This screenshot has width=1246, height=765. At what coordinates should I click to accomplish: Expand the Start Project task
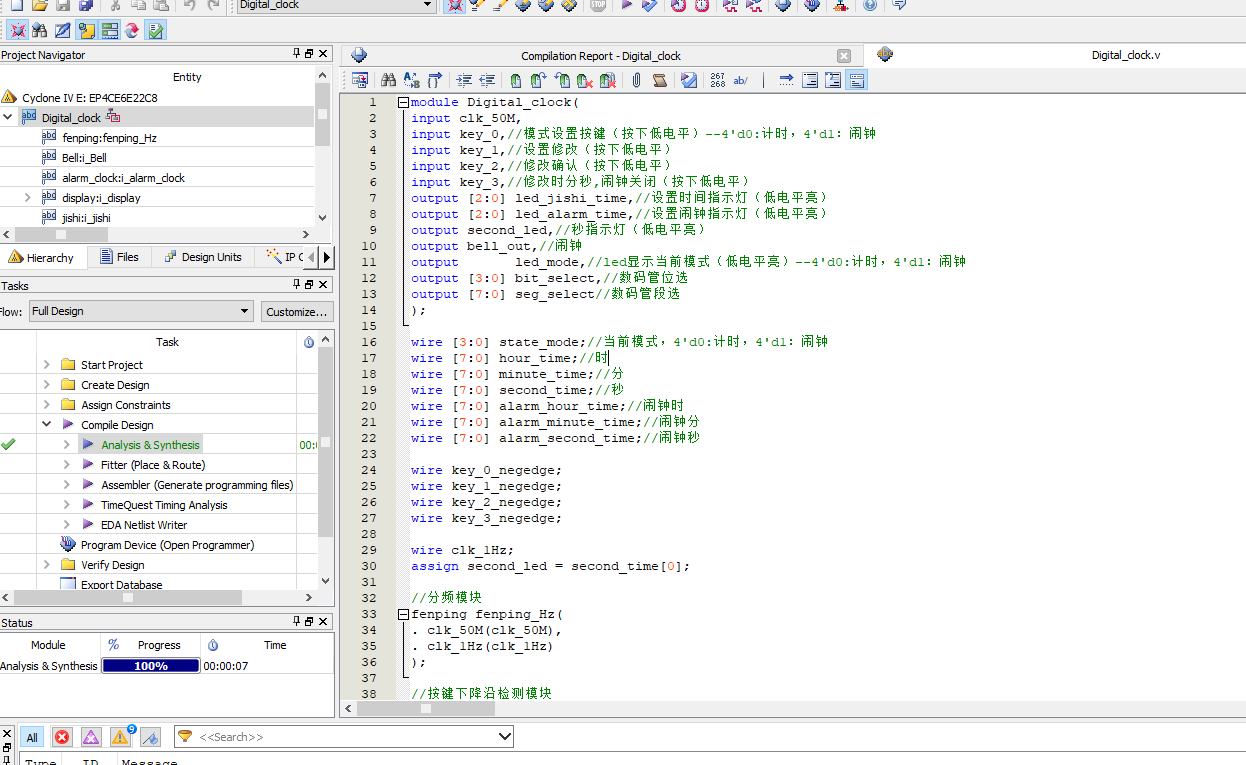[x=46, y=365]
